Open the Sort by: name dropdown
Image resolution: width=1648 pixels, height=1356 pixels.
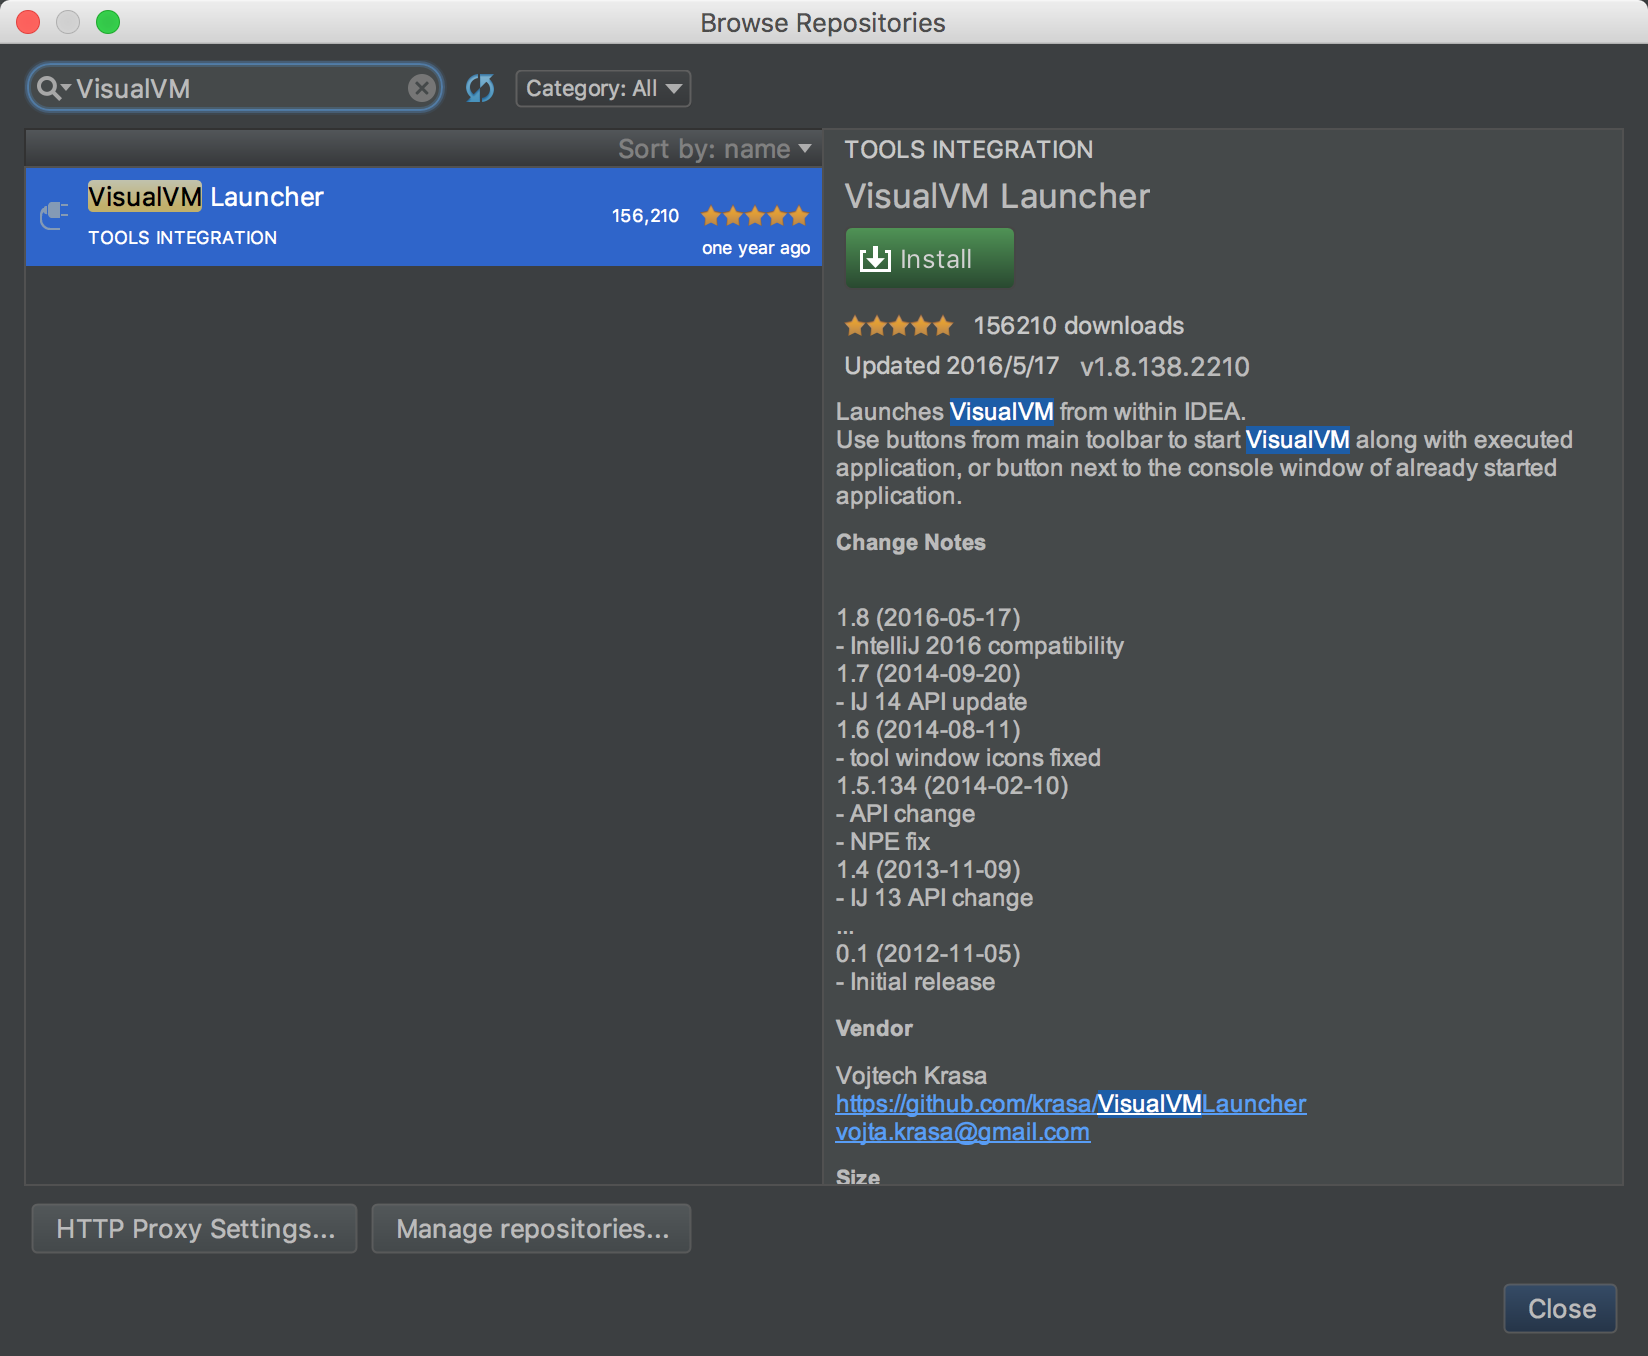714,149
